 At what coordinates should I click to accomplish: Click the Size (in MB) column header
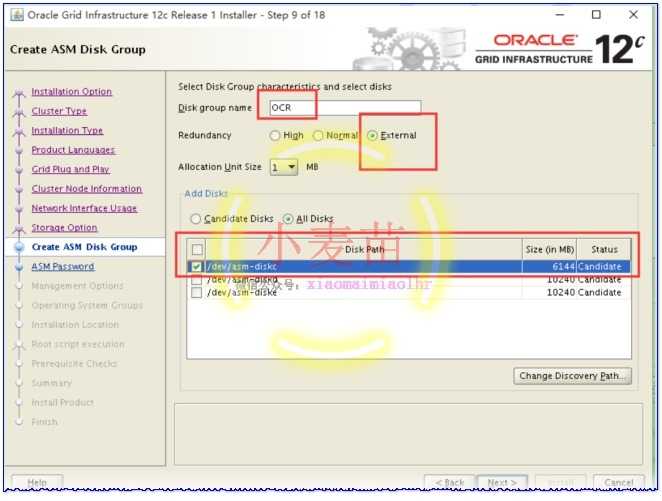(549, 249)
